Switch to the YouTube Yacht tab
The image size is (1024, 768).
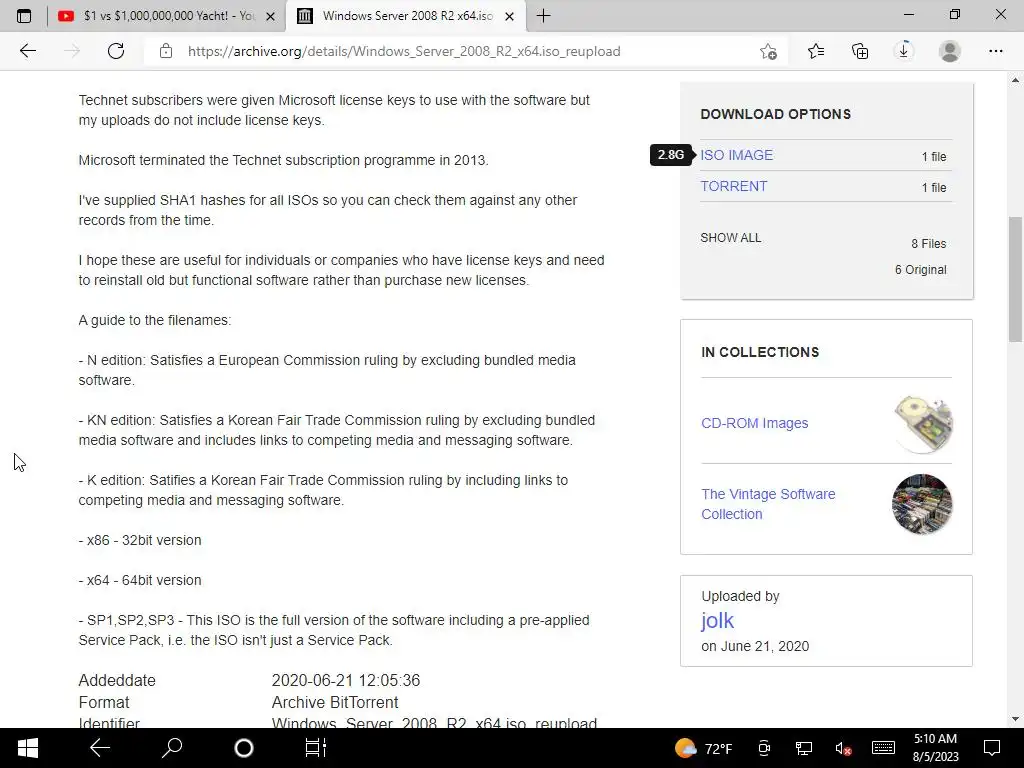coord(166,16)
